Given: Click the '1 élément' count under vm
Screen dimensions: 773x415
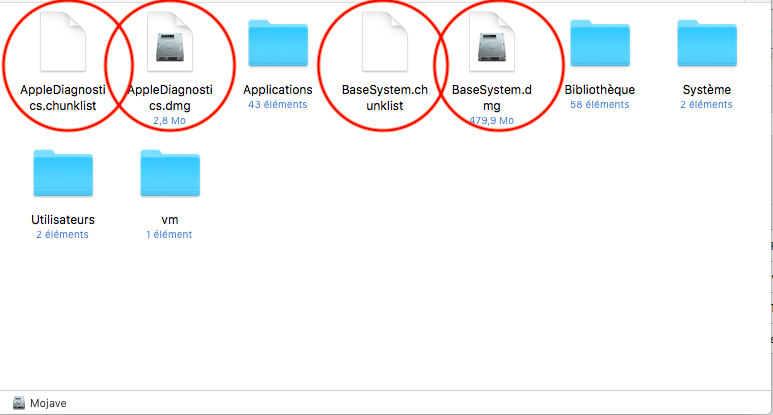Looking at the screenshot, I should coord(169,235).
